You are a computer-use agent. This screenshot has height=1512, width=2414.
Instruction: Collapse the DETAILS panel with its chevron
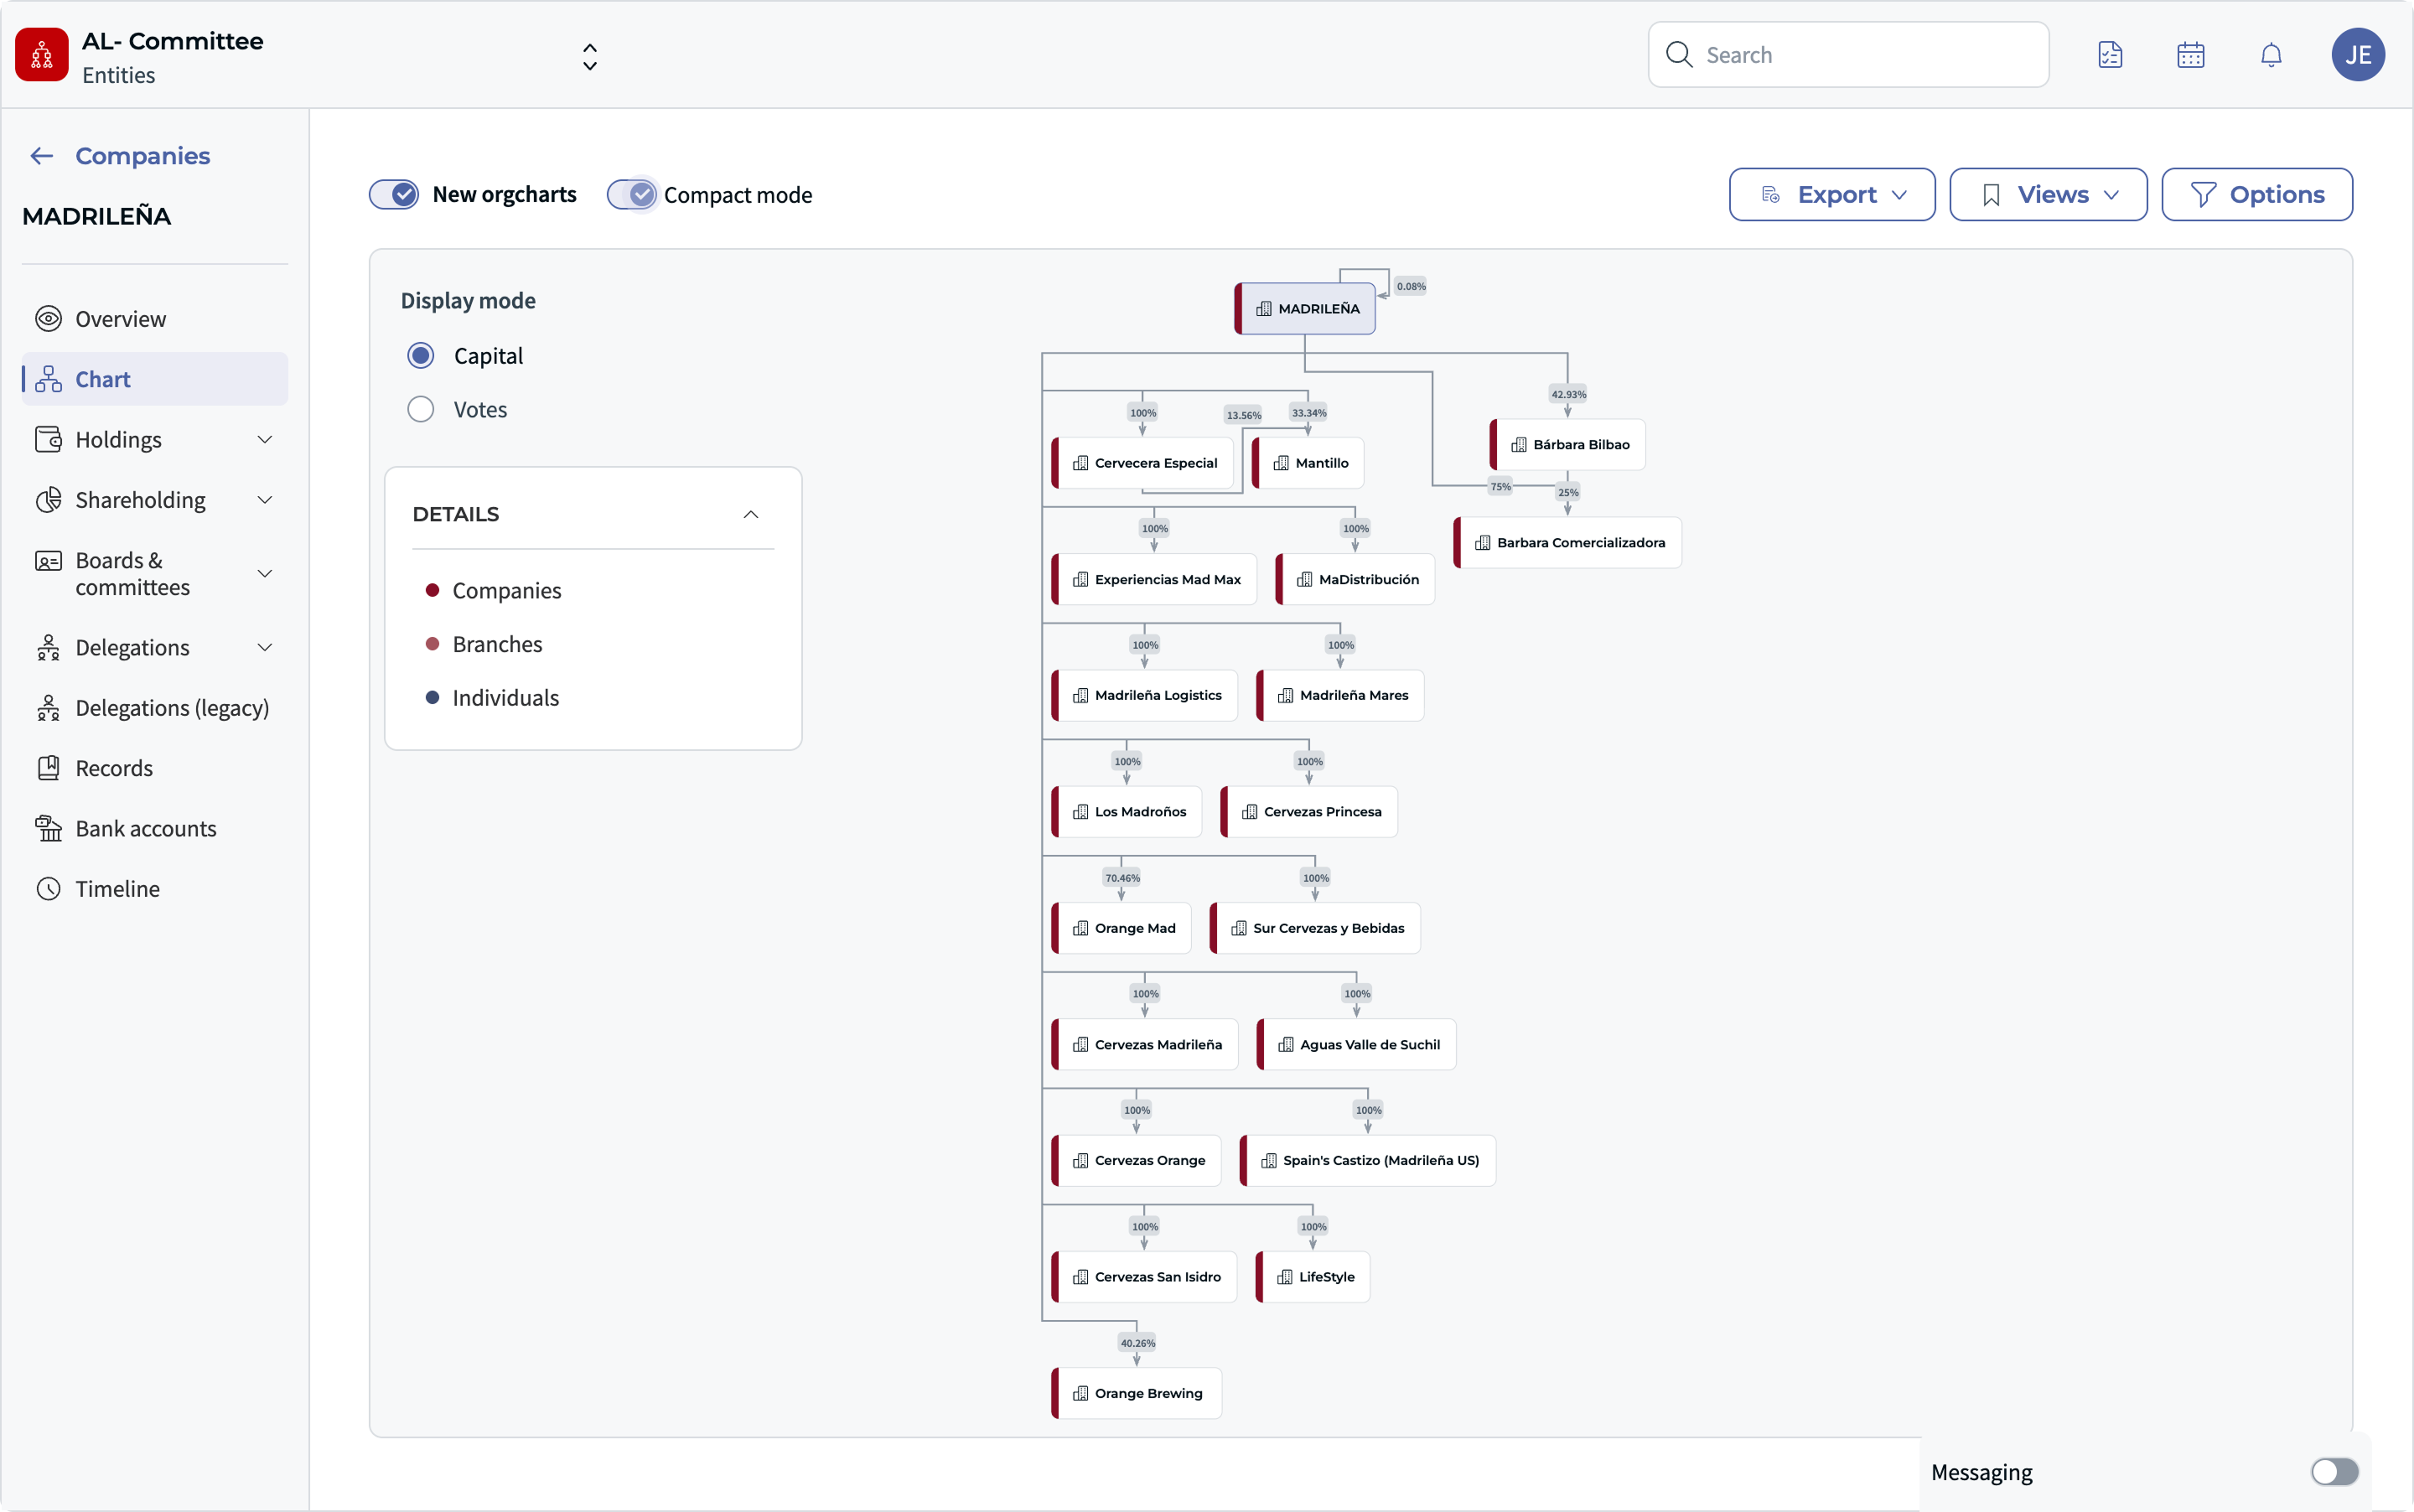(751, 514)
